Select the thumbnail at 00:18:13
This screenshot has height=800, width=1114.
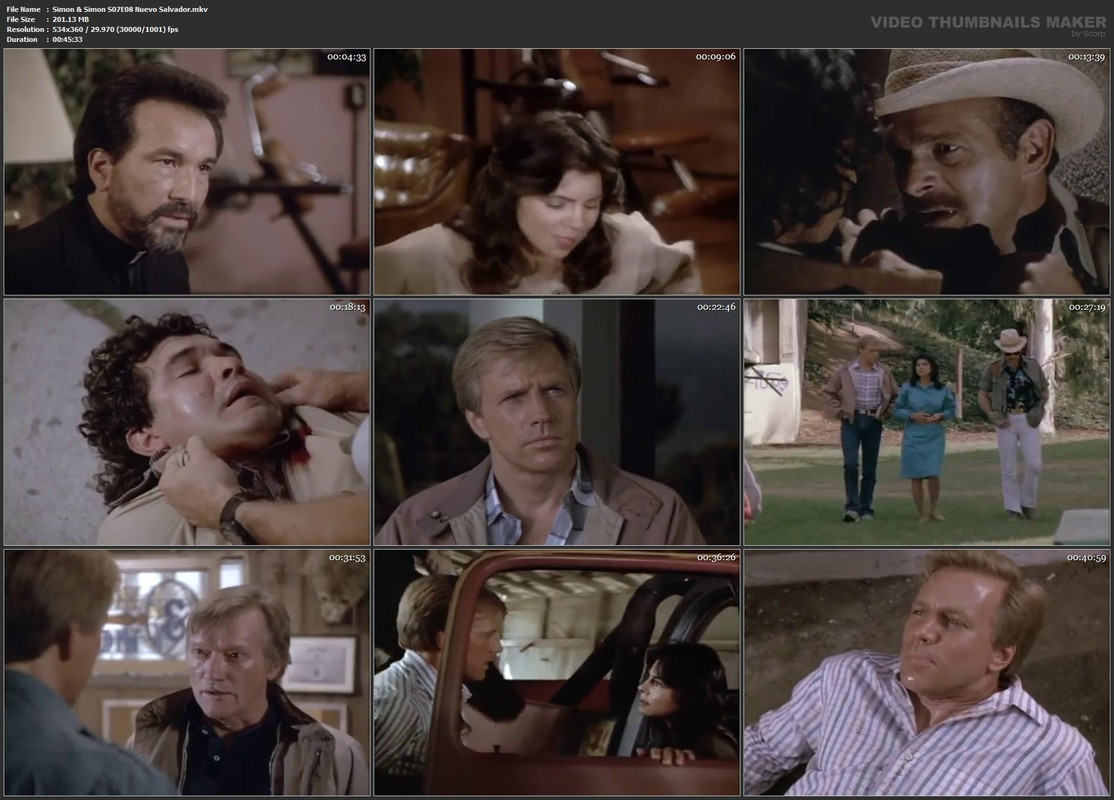pos(187,422)
